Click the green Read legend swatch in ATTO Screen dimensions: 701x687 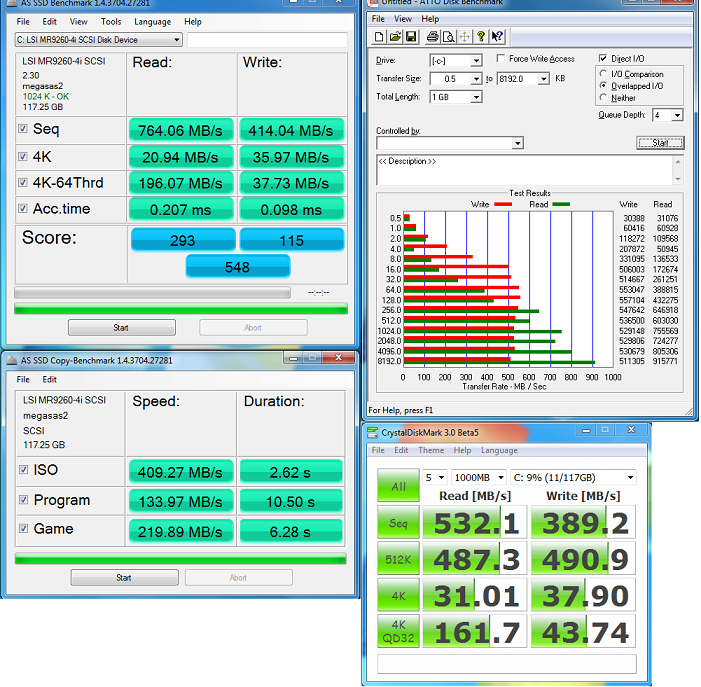tap(561, 204)
